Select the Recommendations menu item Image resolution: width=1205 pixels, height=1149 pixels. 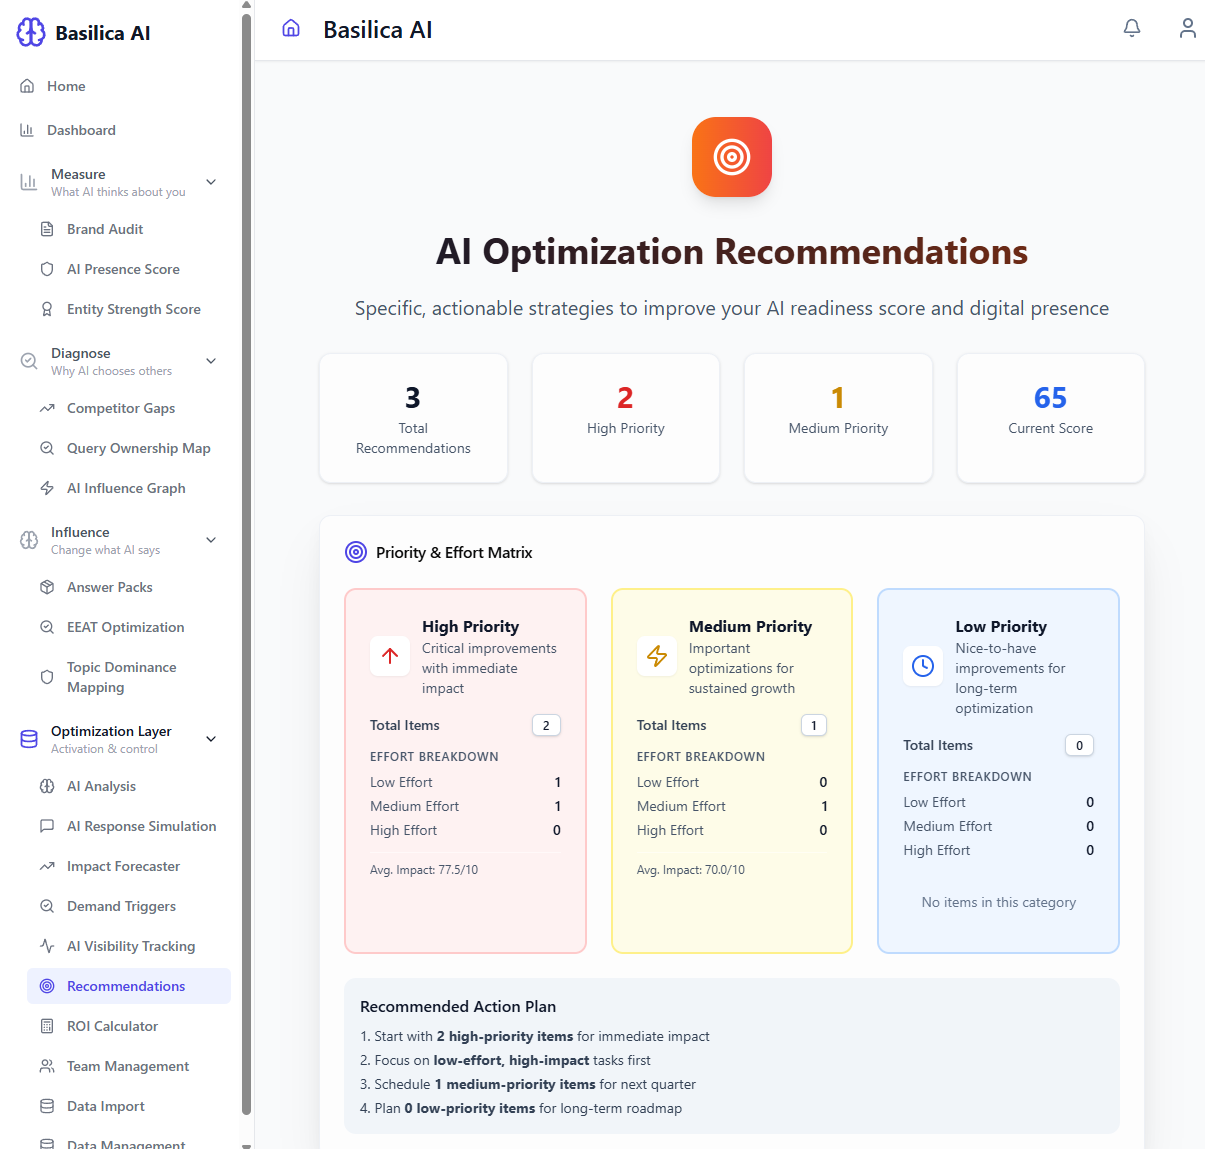click(126, 985)
